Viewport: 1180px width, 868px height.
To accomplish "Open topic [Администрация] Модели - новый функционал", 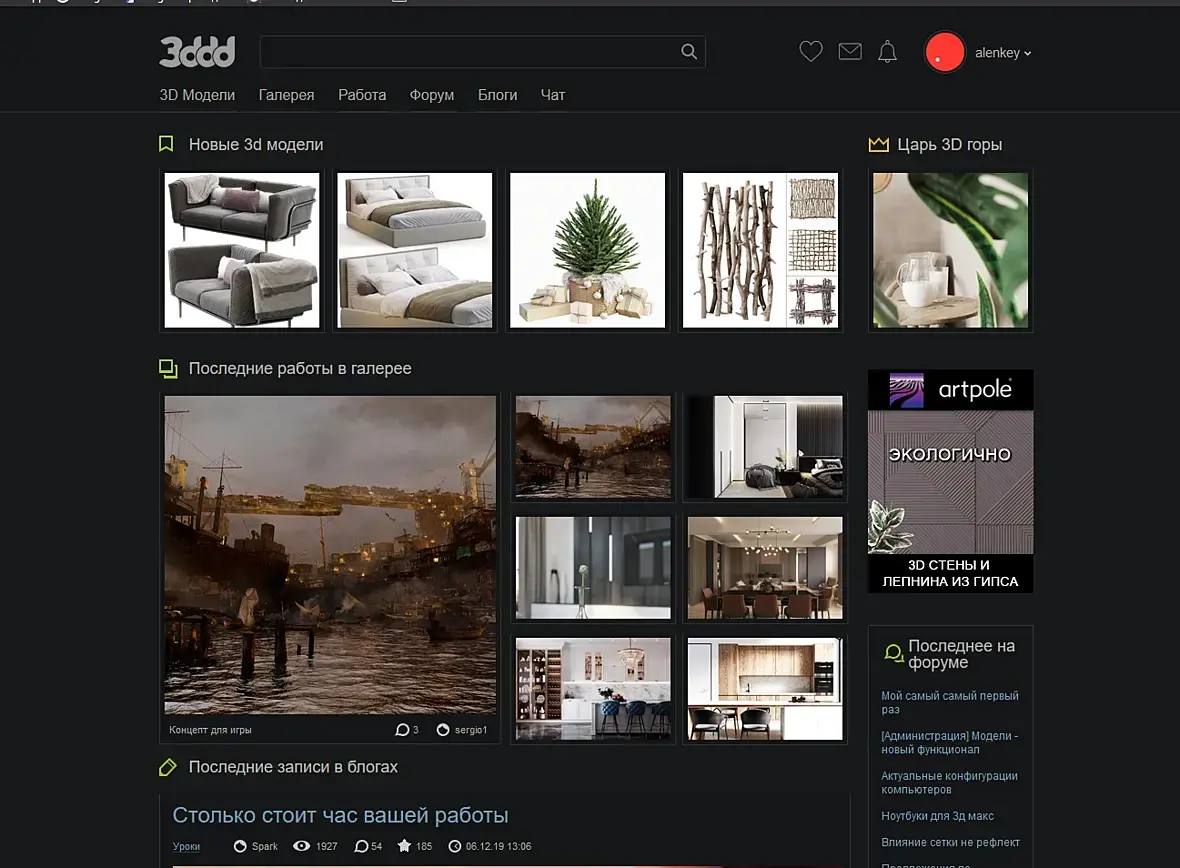I will coord(950,742).
